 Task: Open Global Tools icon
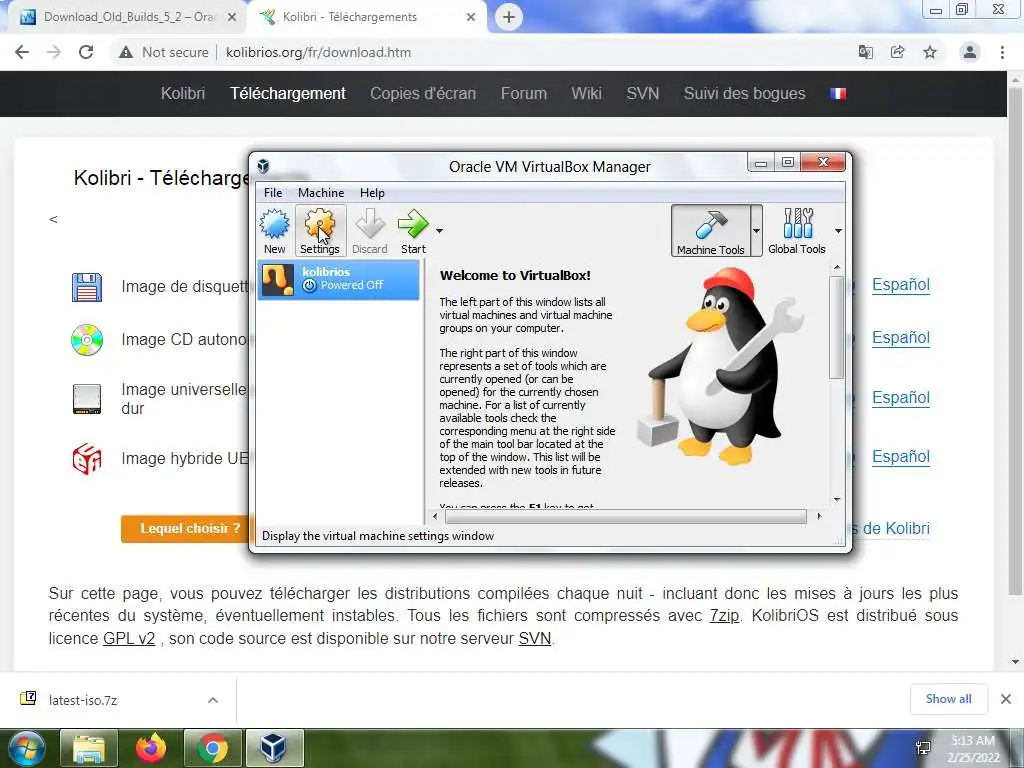click(797, 224)
